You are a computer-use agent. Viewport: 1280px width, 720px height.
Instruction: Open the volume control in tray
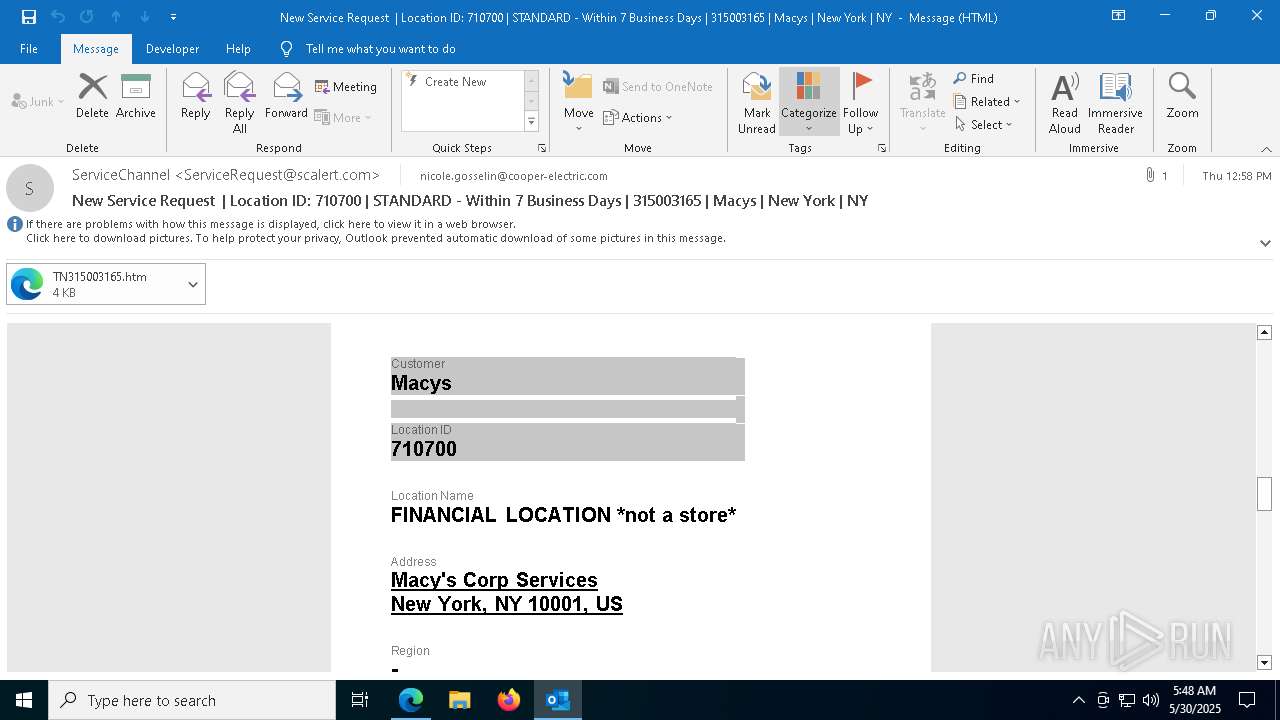pos(1151,700)
